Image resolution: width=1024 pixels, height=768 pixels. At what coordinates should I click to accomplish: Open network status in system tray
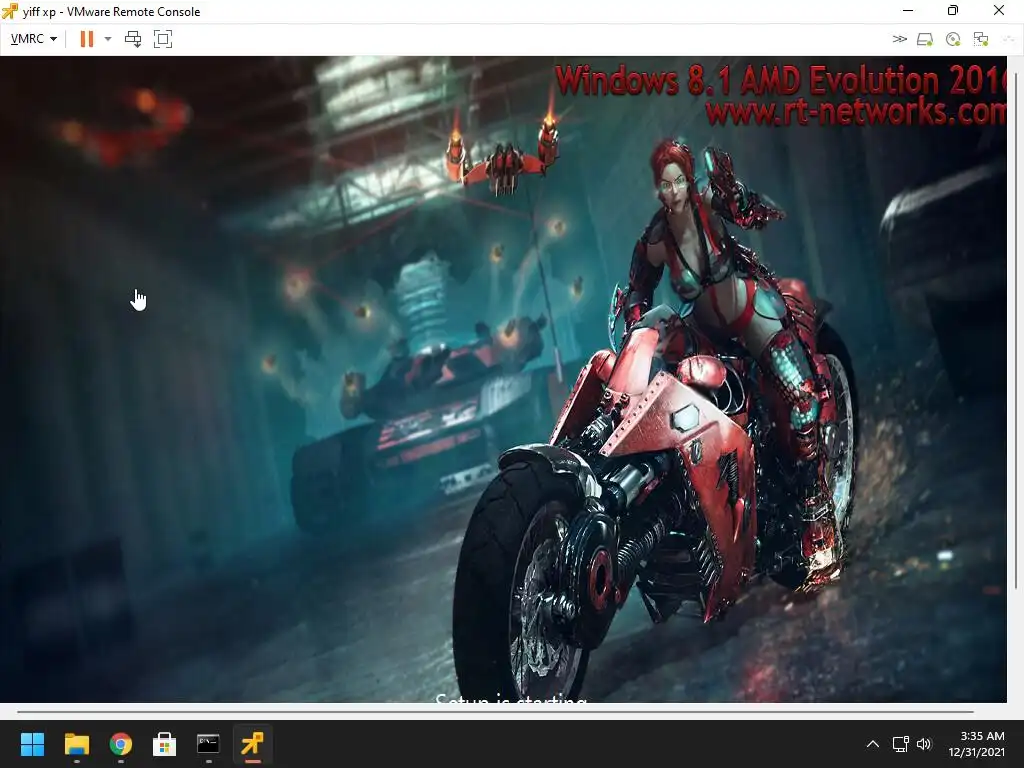tap(901, 744)
